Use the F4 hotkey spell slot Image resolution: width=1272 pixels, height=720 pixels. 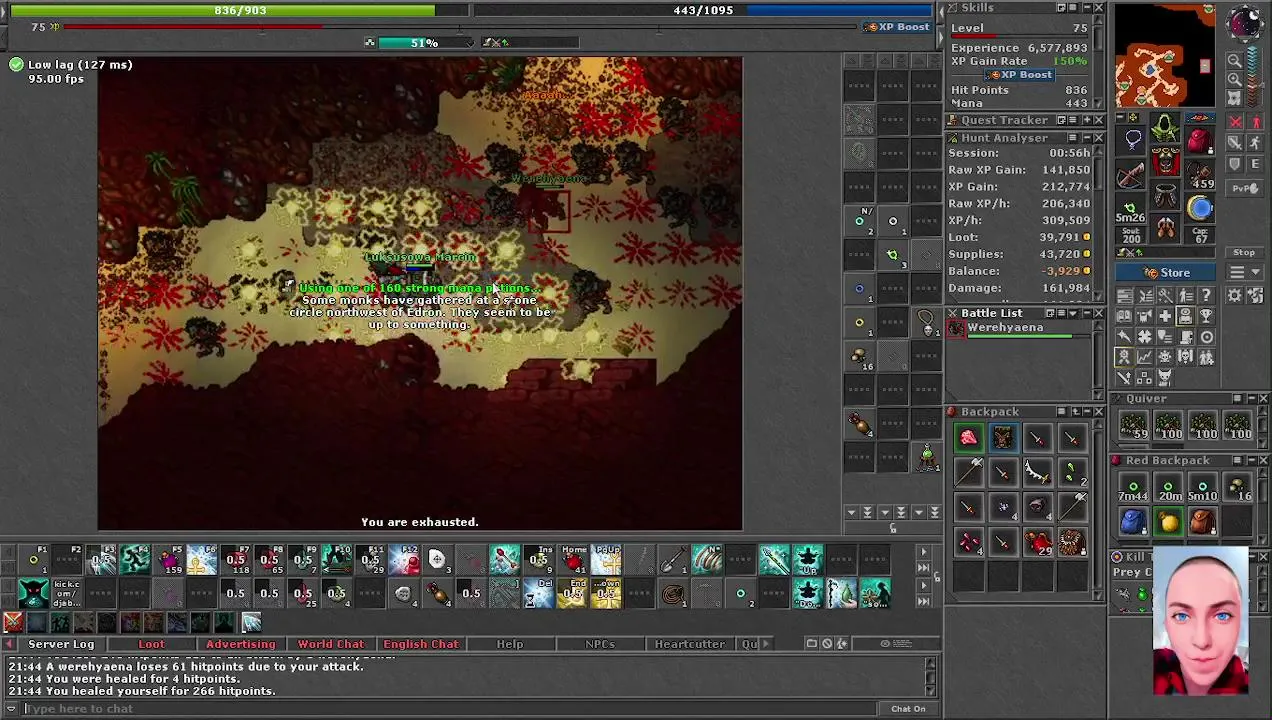click(135, 560)
